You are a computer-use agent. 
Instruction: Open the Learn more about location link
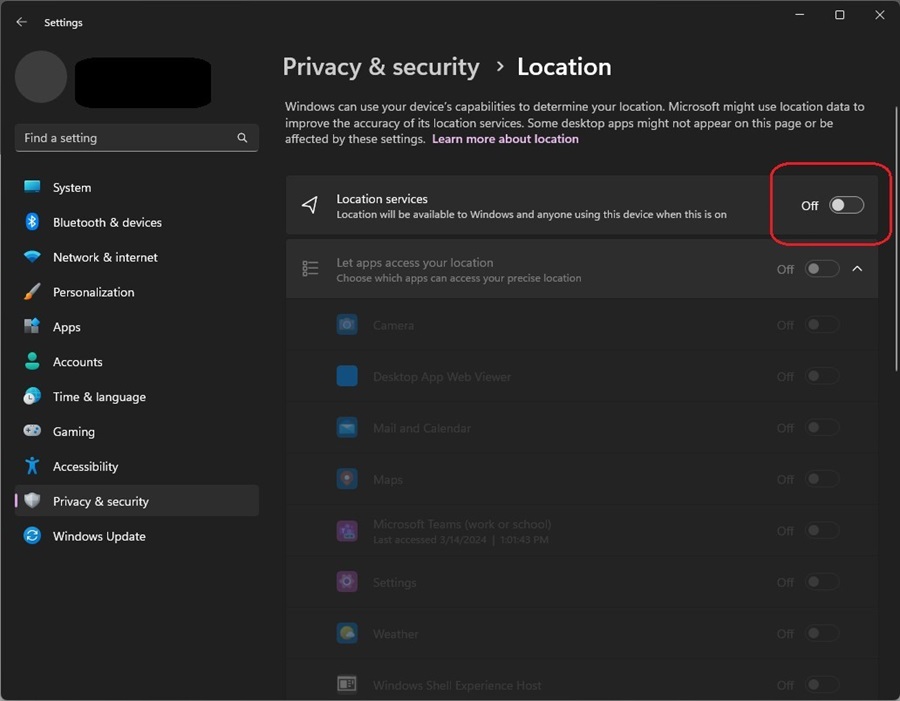click(x=505, y=139)
